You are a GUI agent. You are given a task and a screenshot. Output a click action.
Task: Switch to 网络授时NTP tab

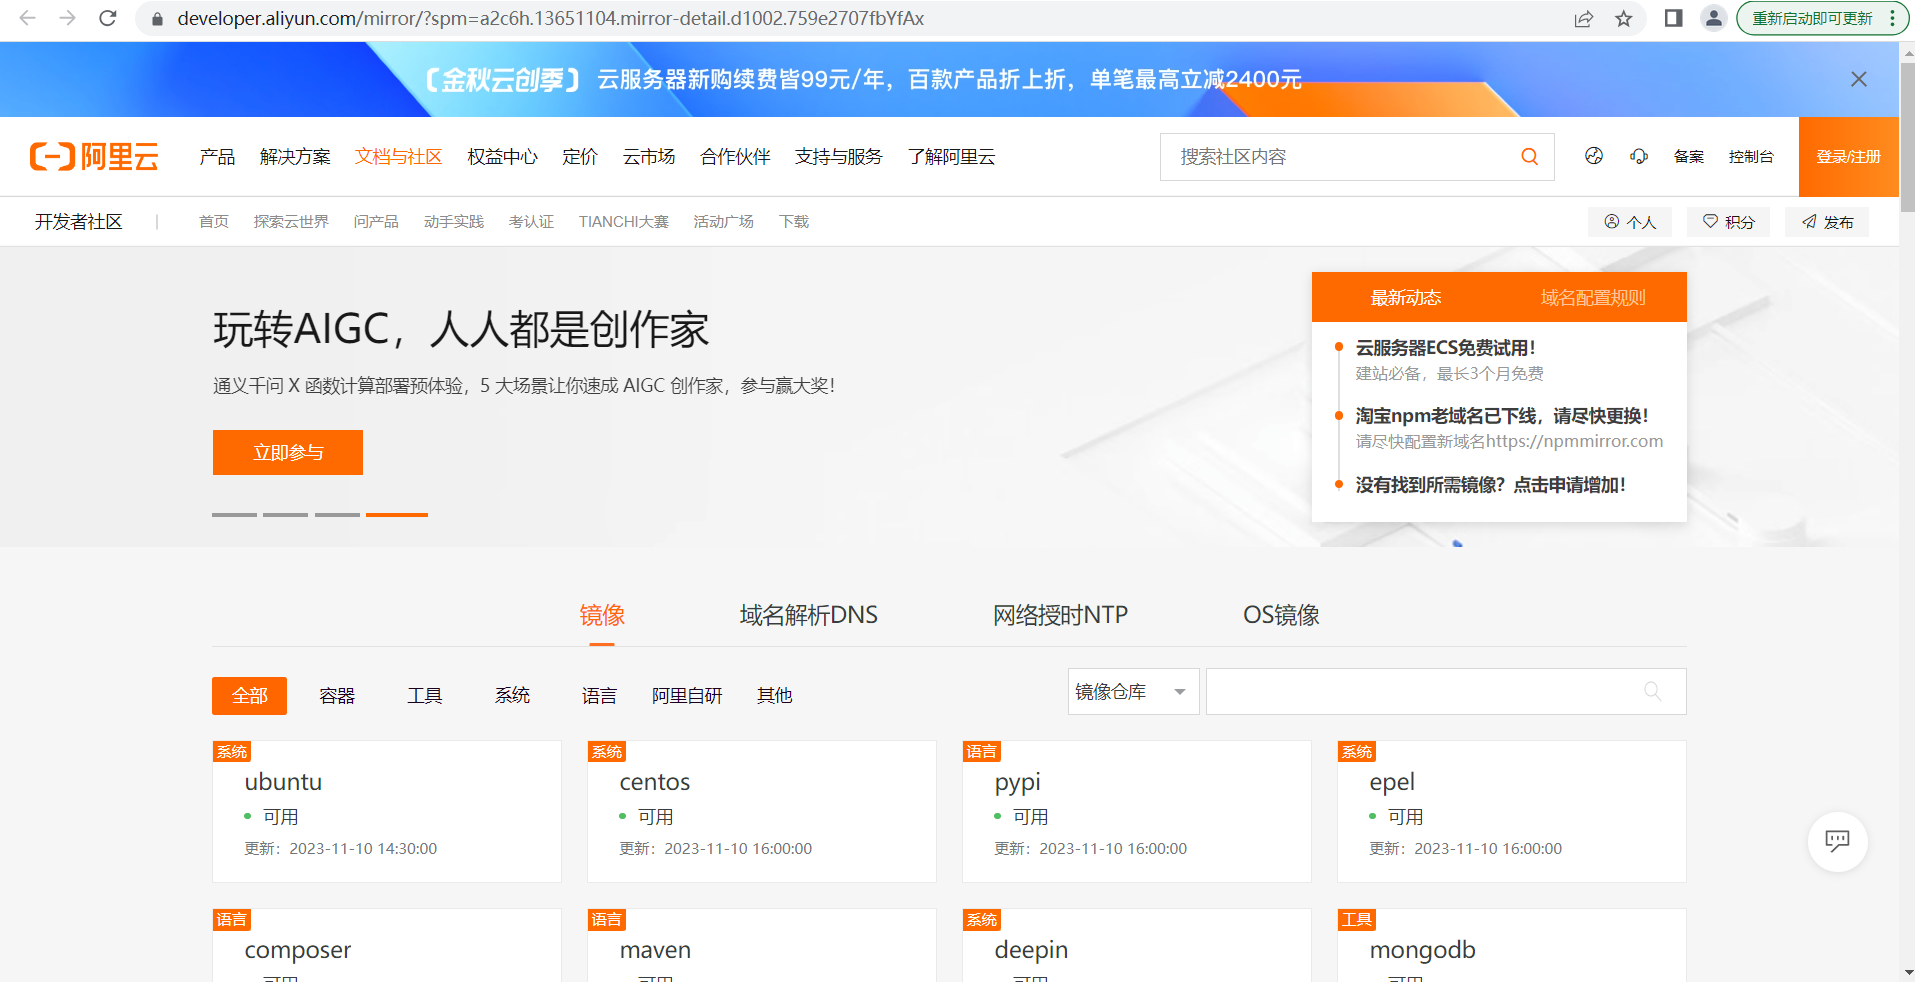click(1060, 615)
